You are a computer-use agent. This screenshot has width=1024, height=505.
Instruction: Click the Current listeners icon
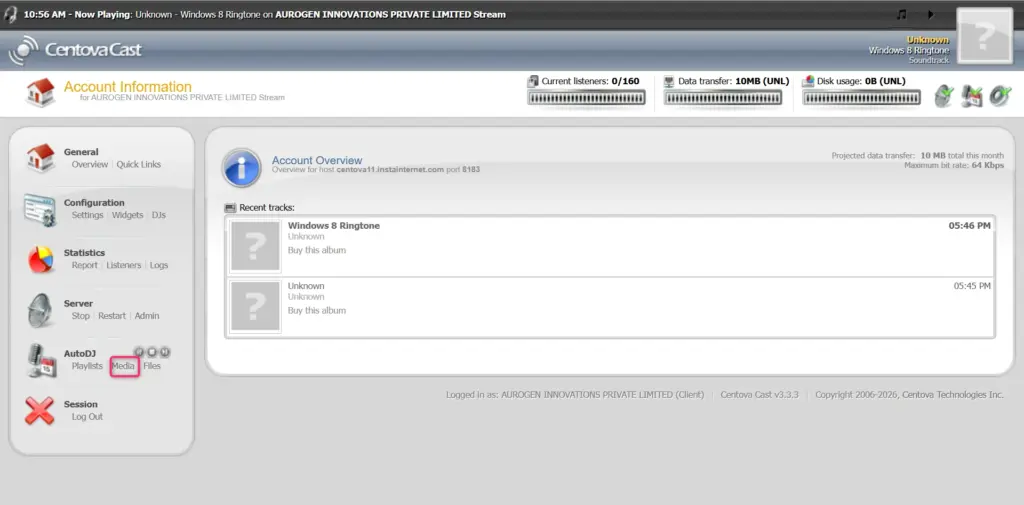tap(533, 82)
